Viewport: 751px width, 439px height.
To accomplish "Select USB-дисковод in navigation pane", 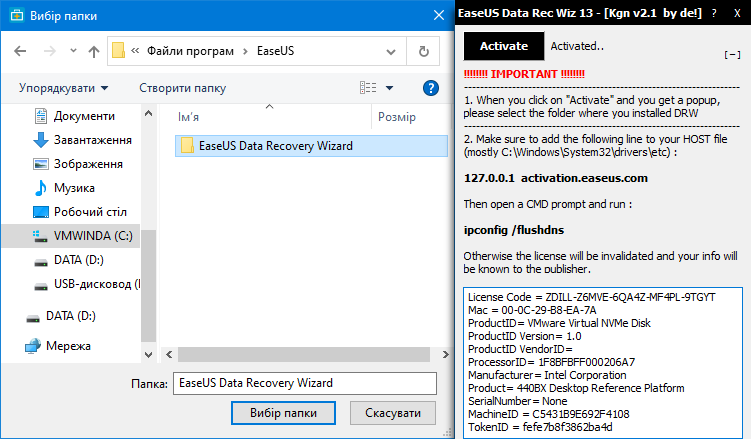I will (97, 284).
